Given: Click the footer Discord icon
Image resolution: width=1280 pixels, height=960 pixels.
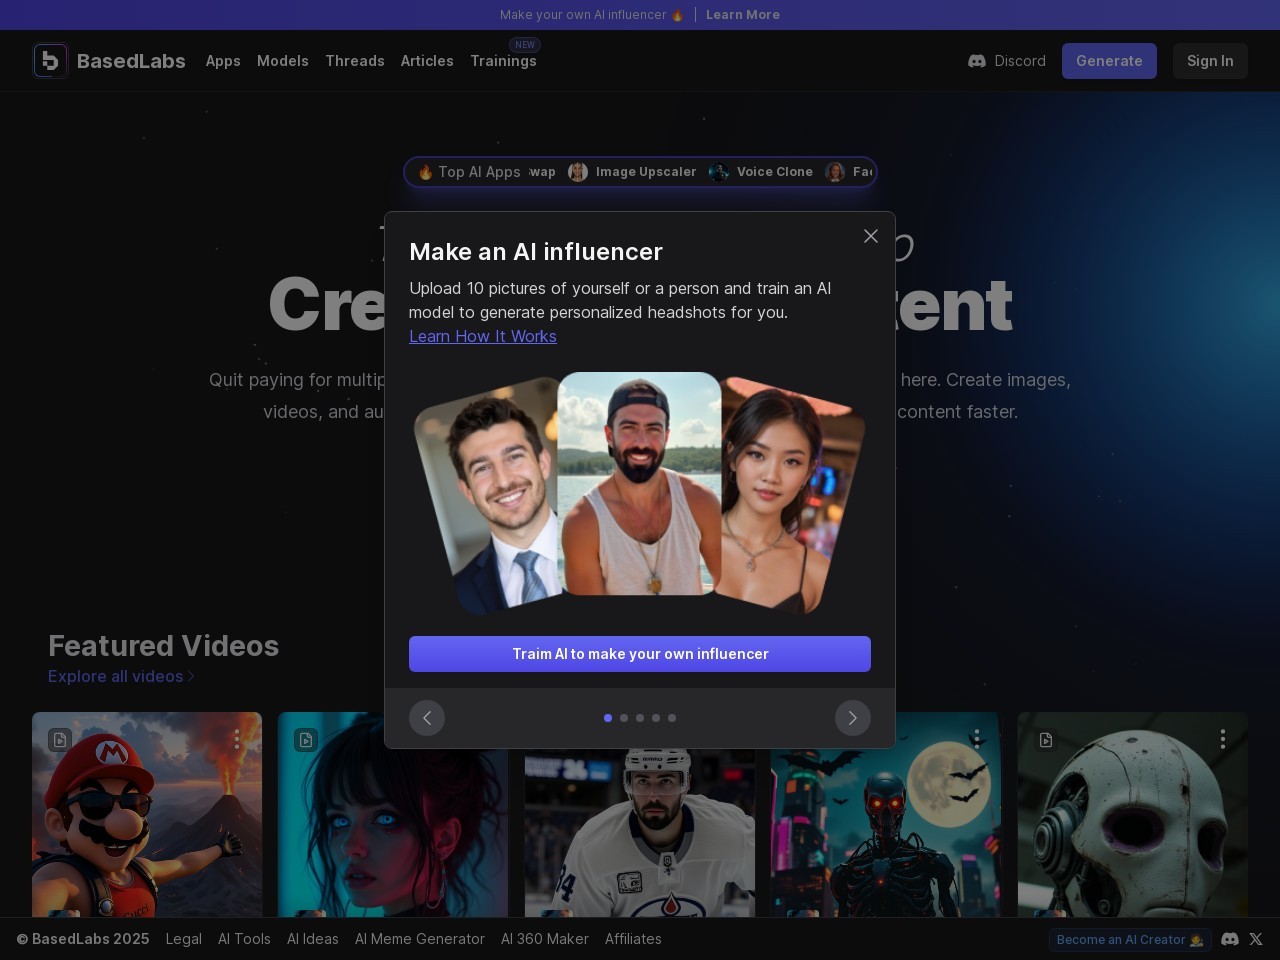Looking at the screenshot, I should coord(1230,939).
